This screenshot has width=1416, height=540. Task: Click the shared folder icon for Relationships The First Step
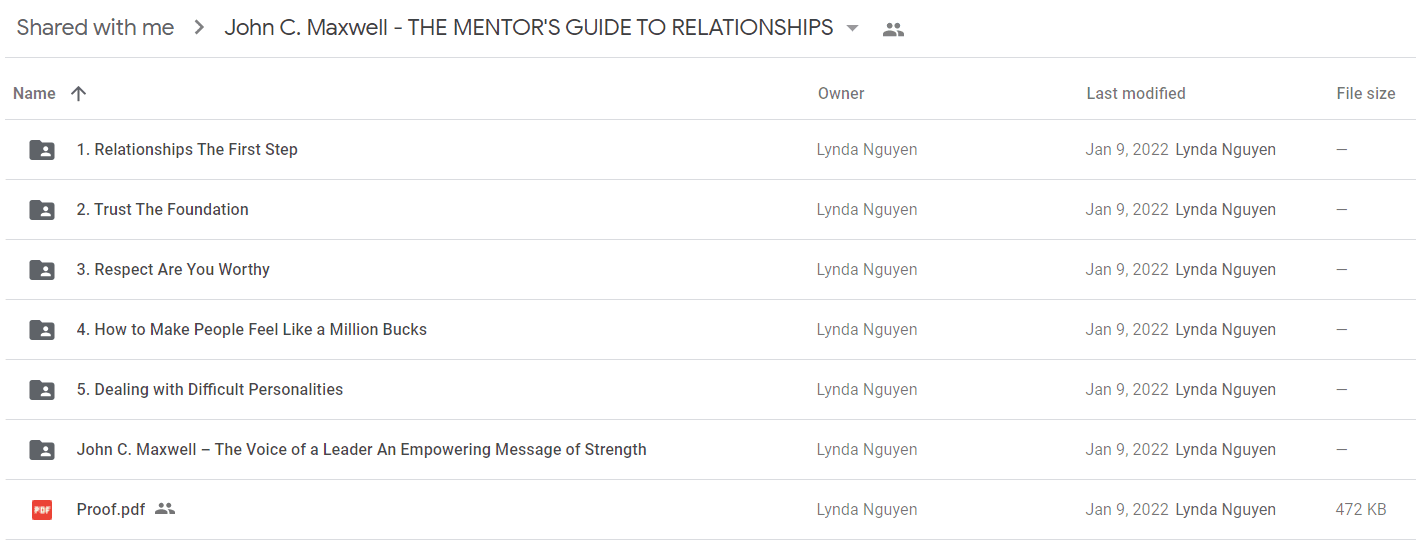click(42, 150)
